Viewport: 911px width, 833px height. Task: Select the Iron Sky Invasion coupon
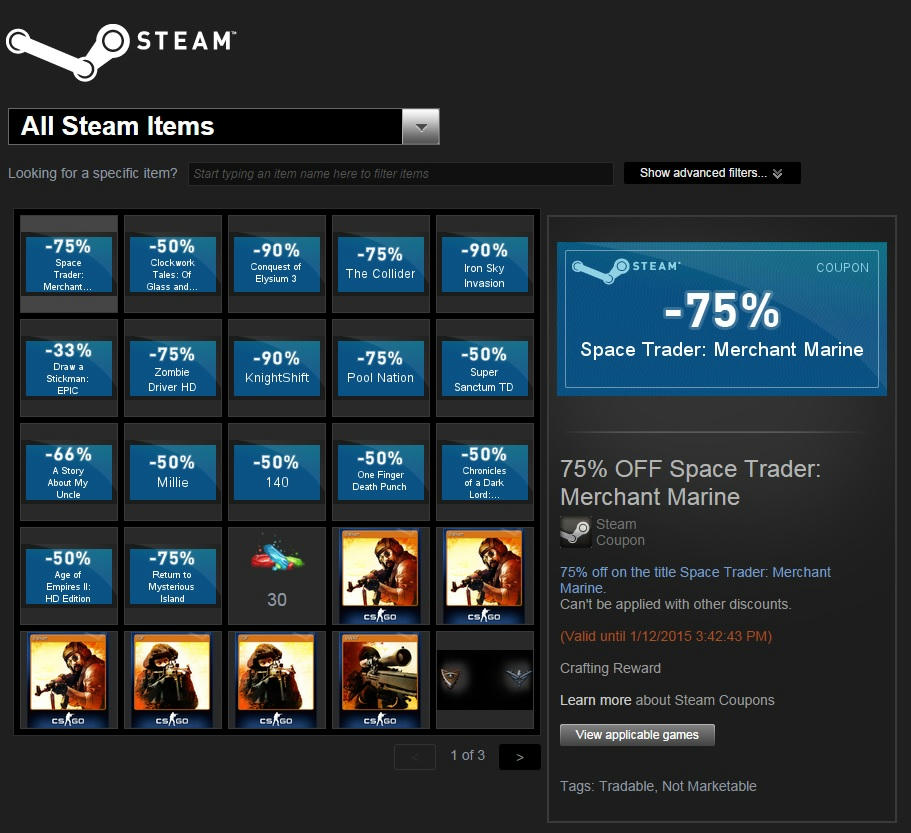tap(485, 264)
